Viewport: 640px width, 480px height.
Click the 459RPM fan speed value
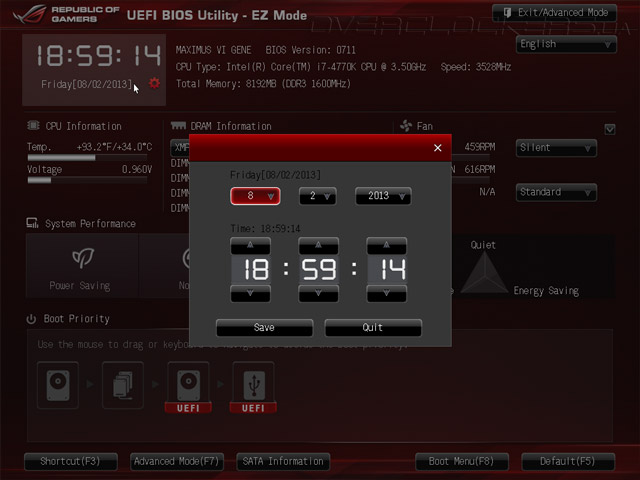480,147
